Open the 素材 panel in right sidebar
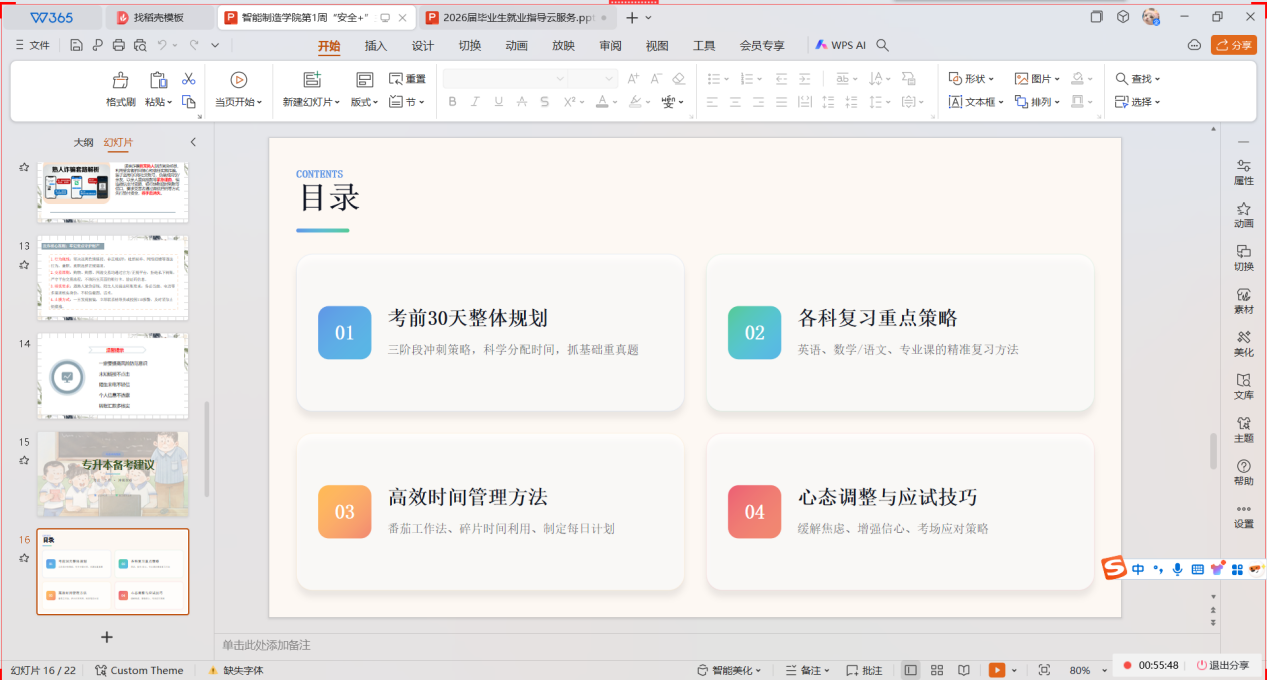Viewport: 1267px width, 680px height. pyautogui.click(x=1243, y=300)
